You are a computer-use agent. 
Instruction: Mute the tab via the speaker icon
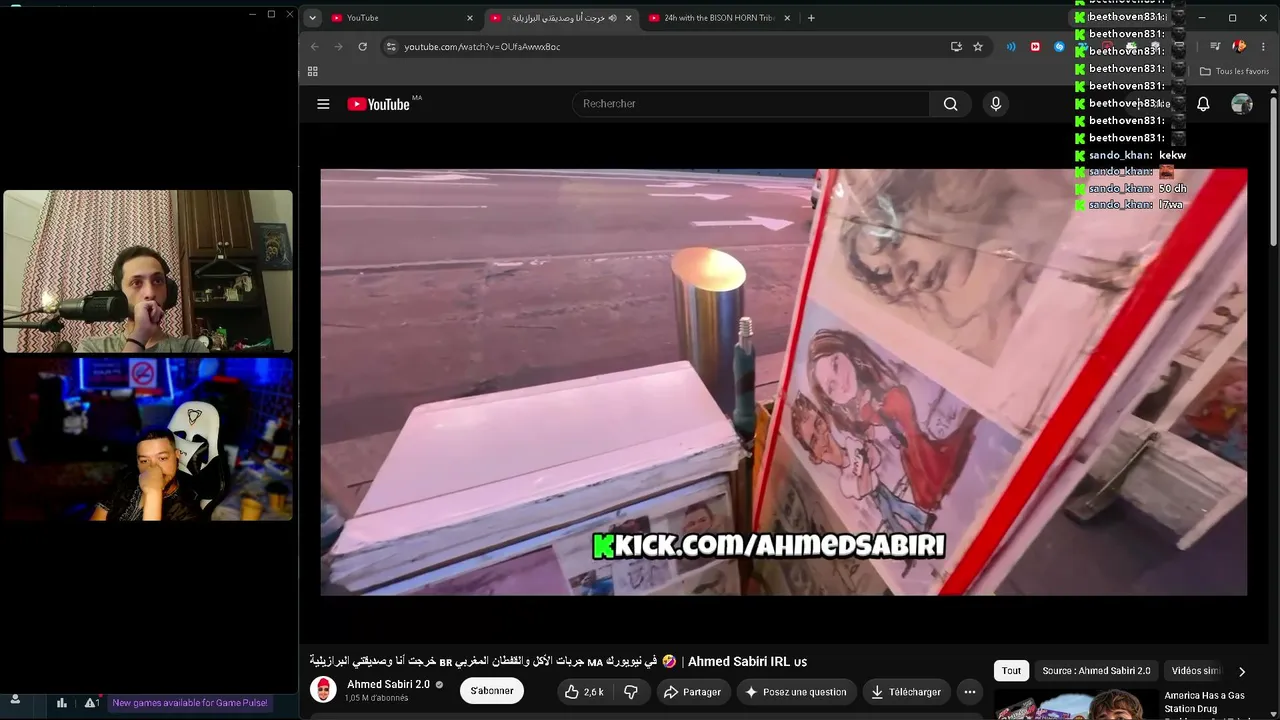612,18
